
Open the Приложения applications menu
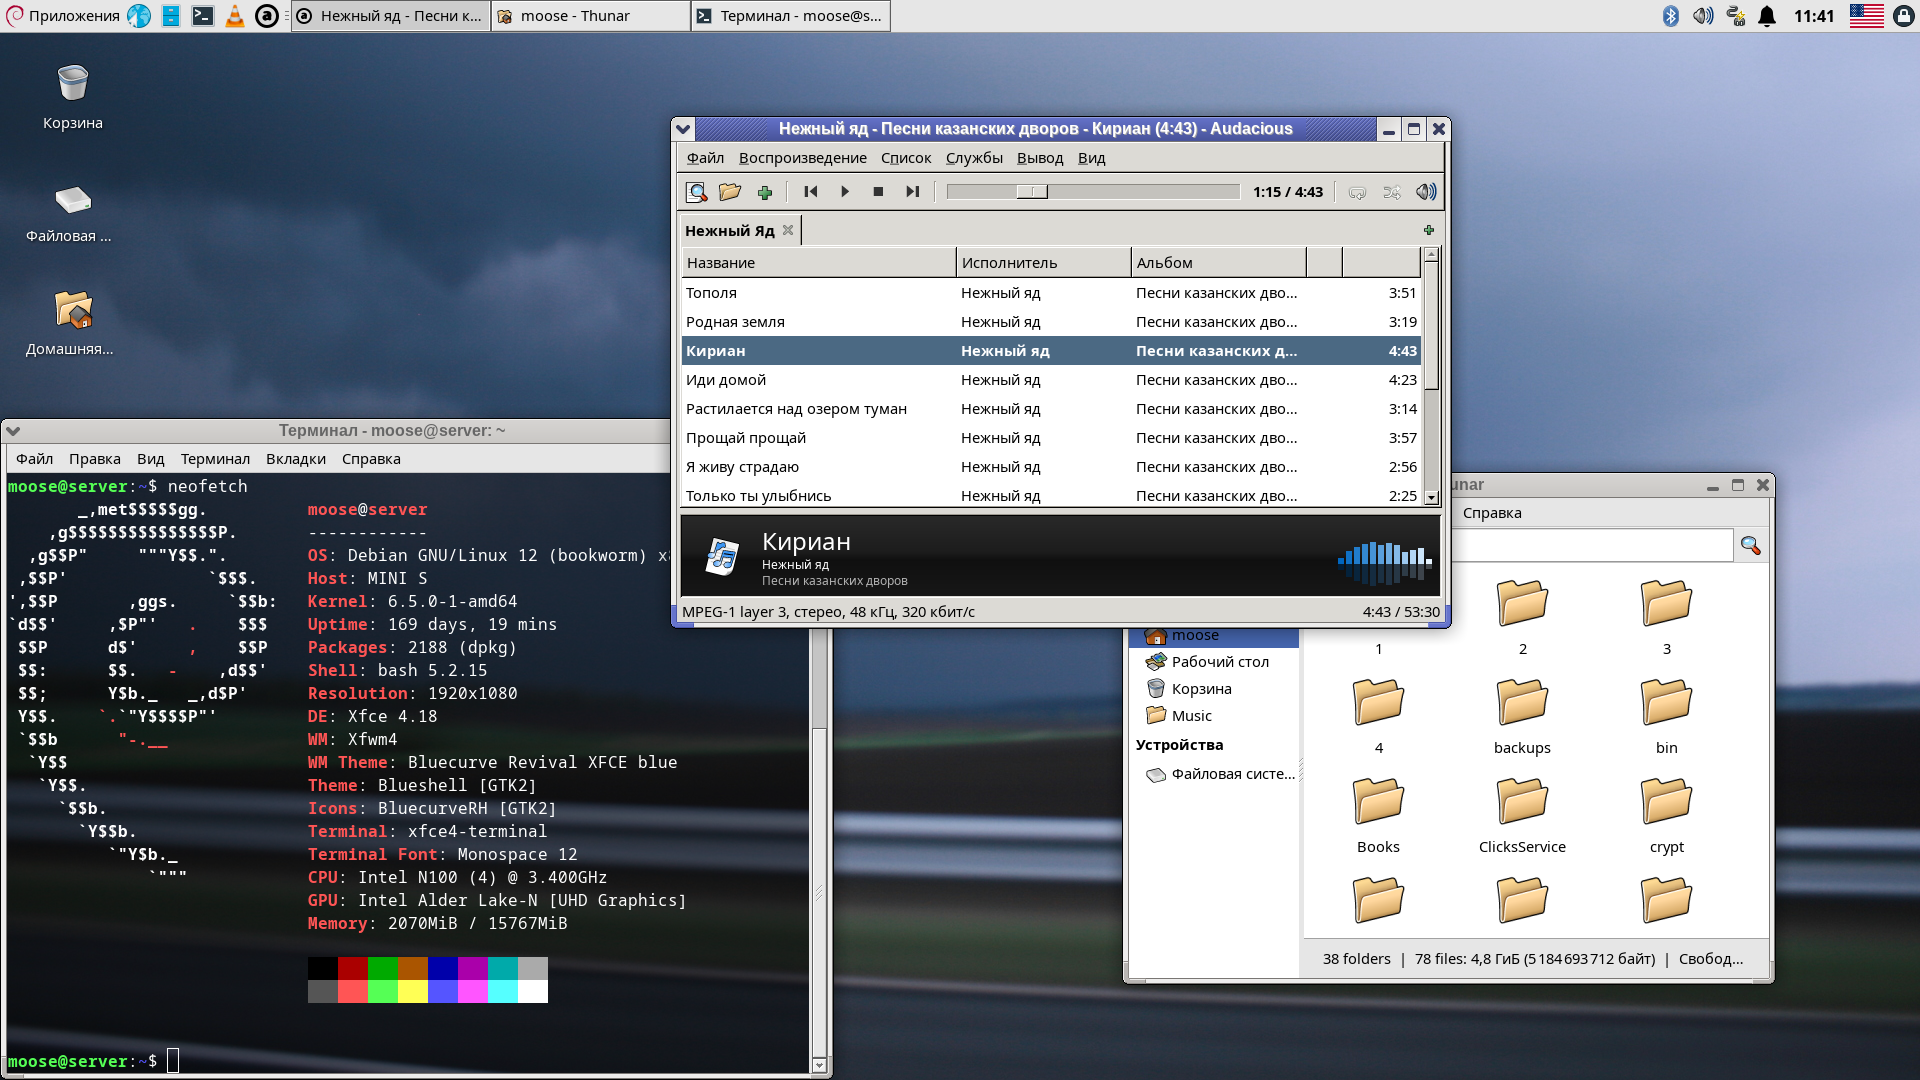tap(64, 16)
